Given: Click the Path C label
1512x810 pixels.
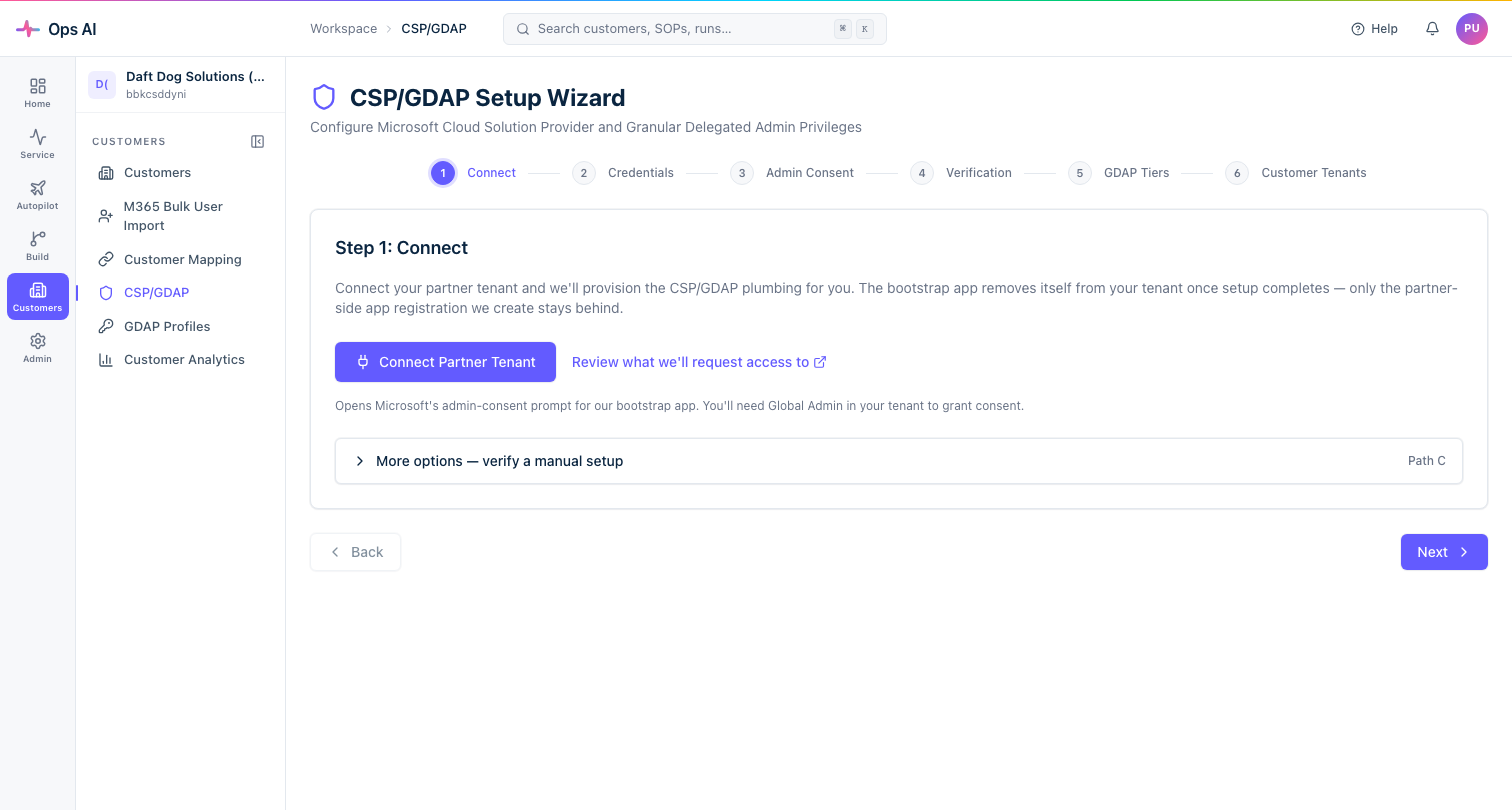Looking at the screenshot, I should (x=1426, y=461).
